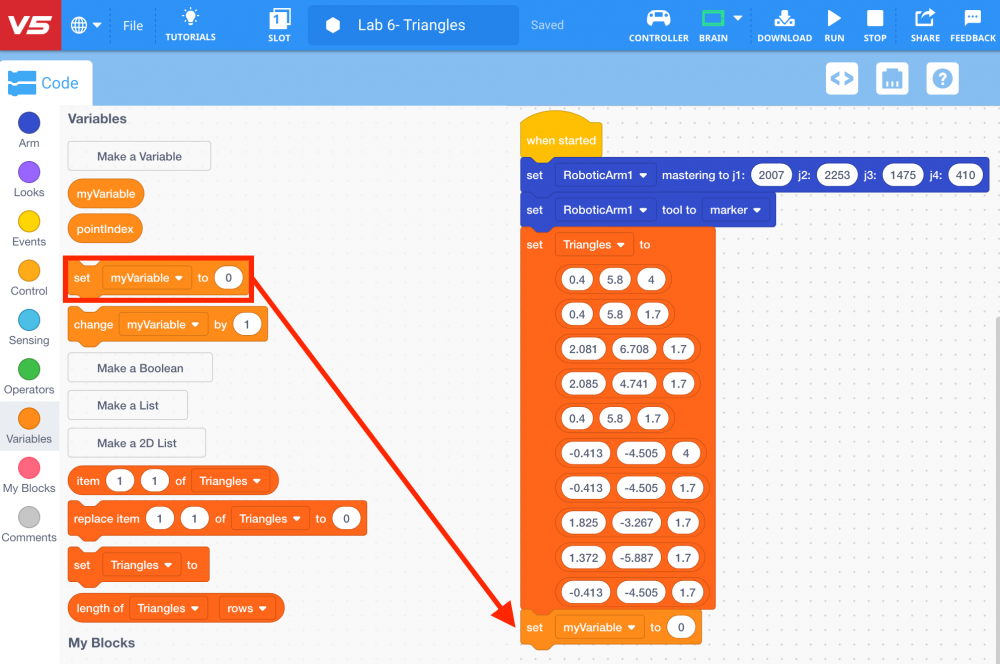Open the Feedback speech bubble icon

click(x=972, y=18)
